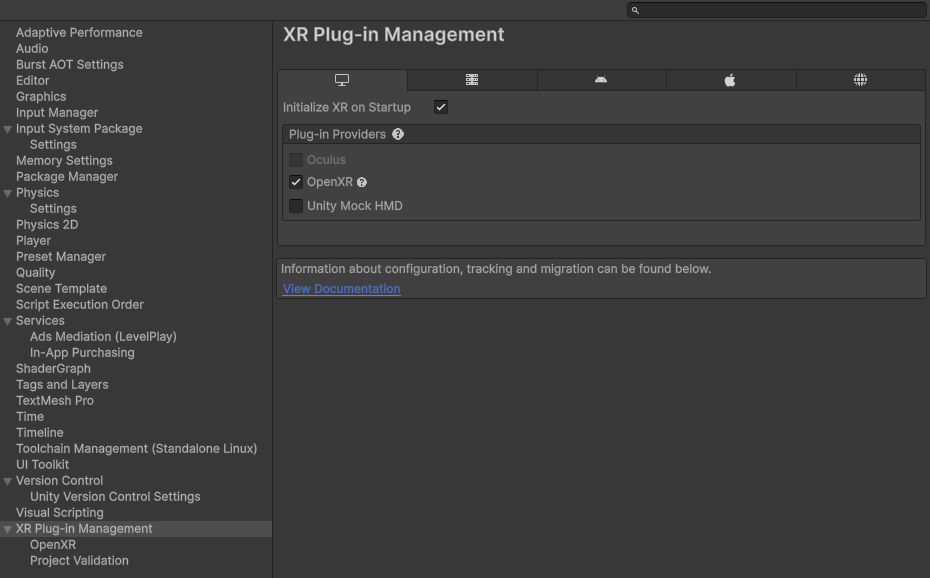Select the Services category label

[40, 321]
